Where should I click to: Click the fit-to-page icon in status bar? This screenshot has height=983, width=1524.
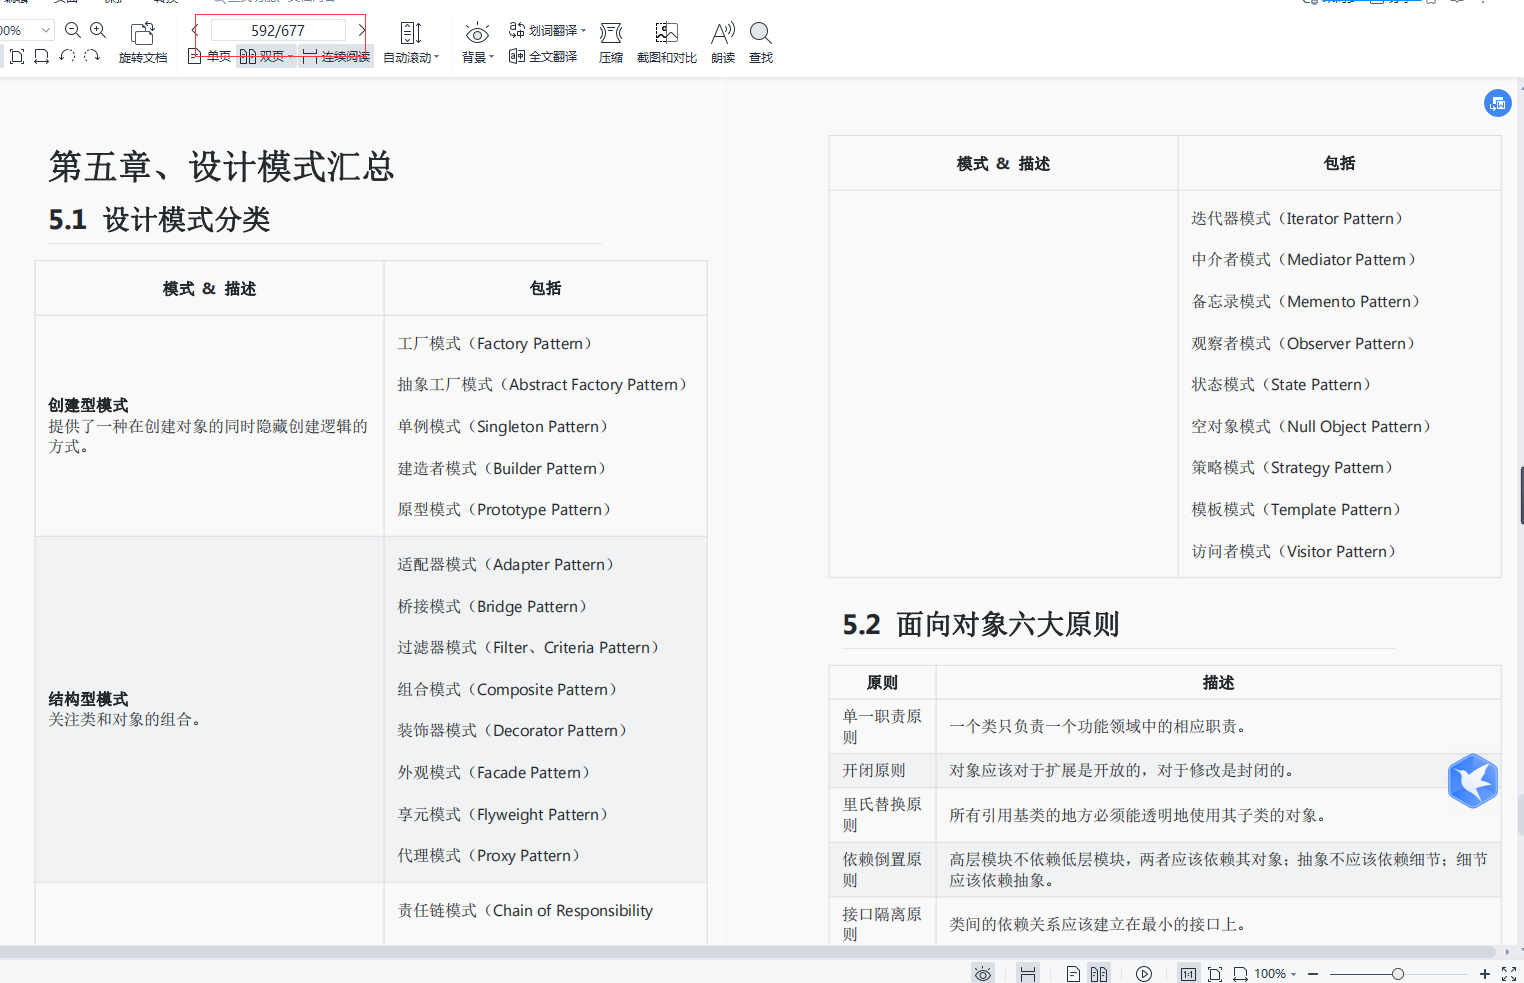click(1027, 972)
